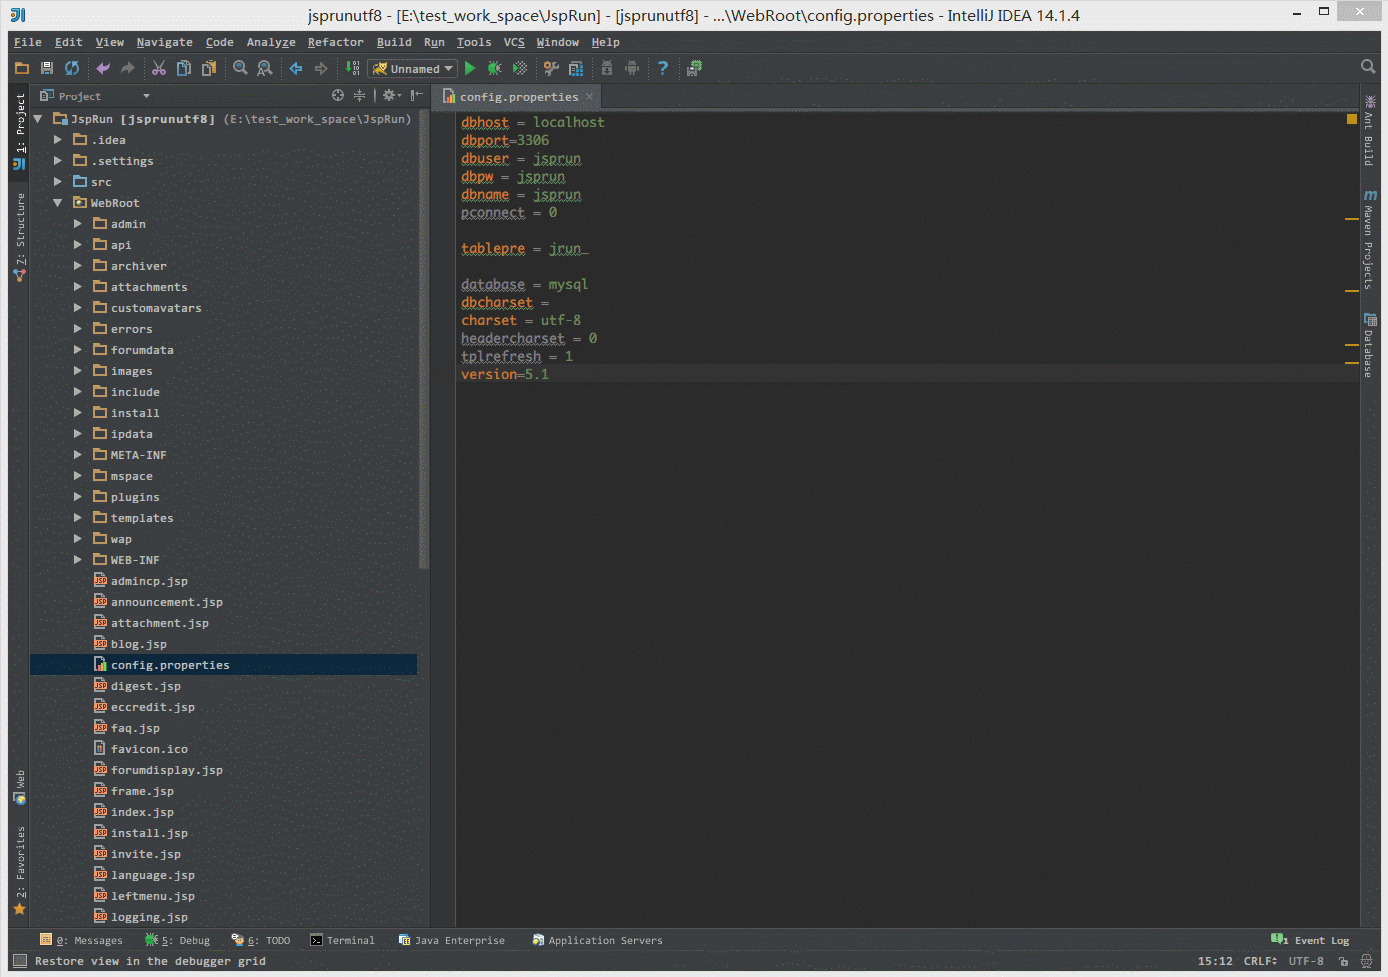This screenshot has height=977, width=1388.
Task: Click the blue Help question mark icon
Action: (662, 68)
